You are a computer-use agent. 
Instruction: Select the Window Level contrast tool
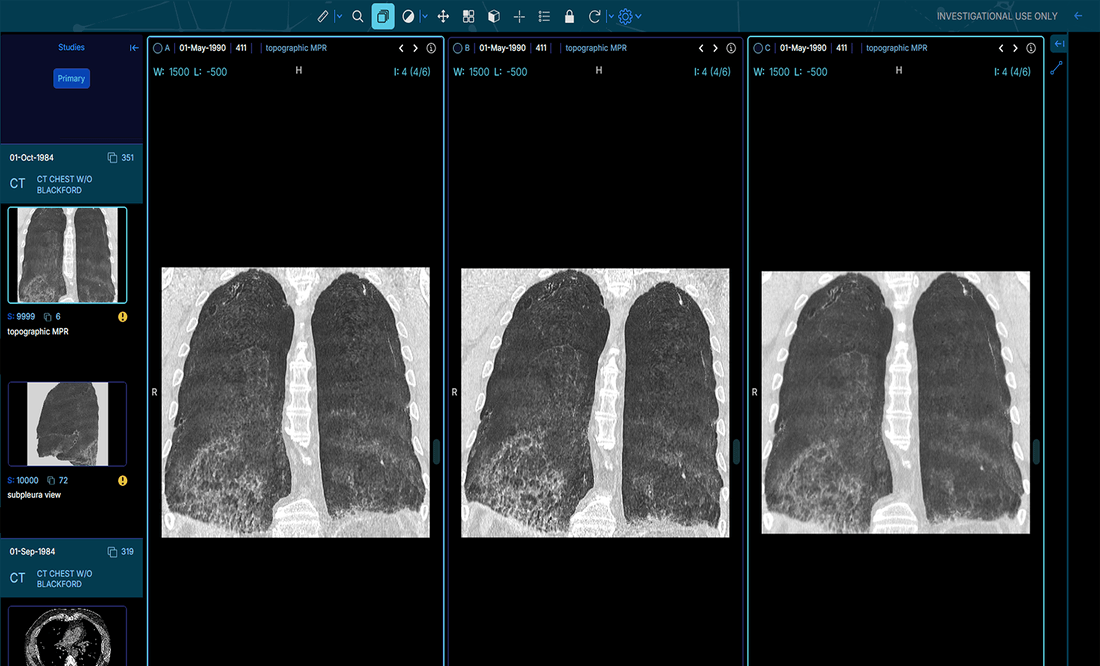click(x=408, y=16)
